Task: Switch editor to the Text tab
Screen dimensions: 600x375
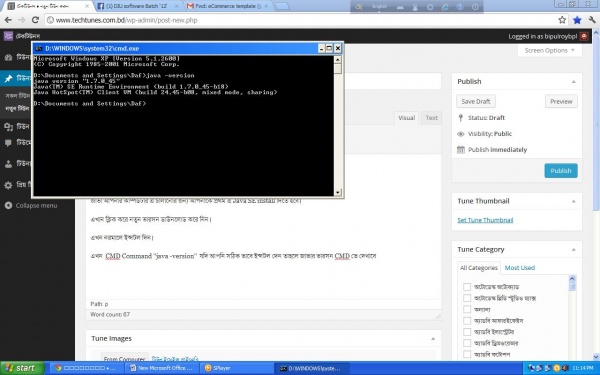Action: [431, 118]
